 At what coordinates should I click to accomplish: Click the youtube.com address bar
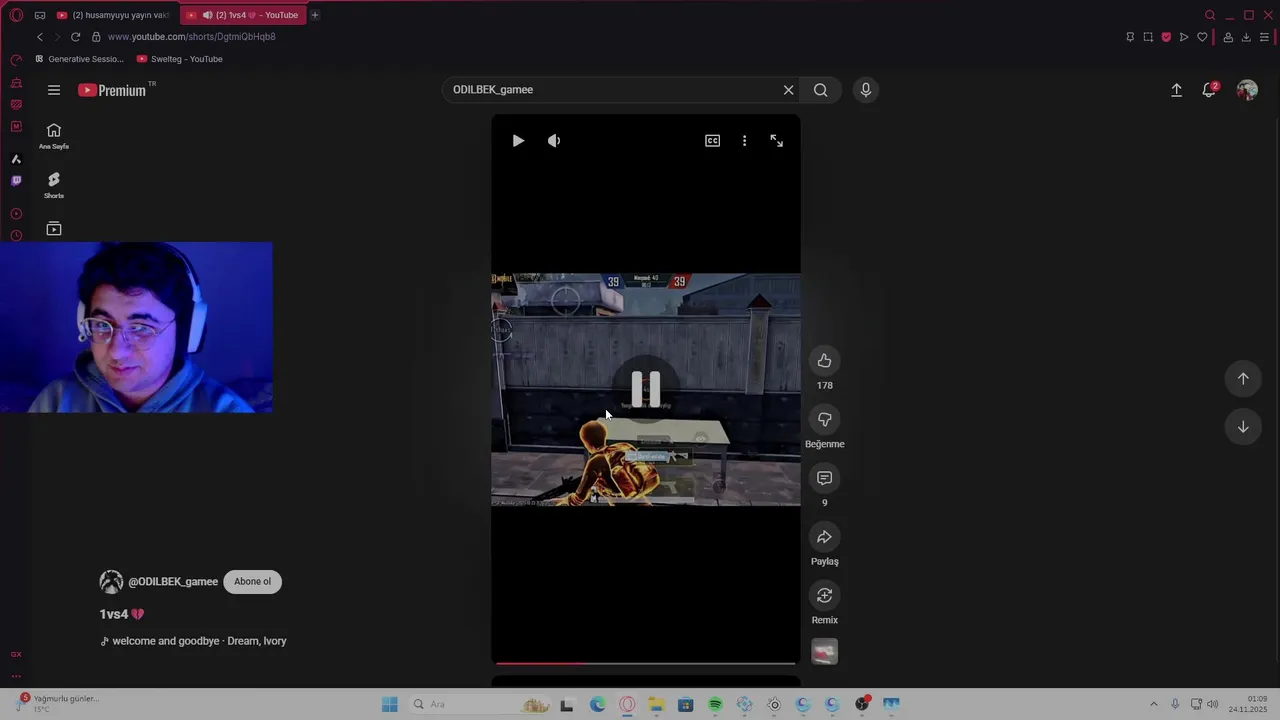(191, 37)
